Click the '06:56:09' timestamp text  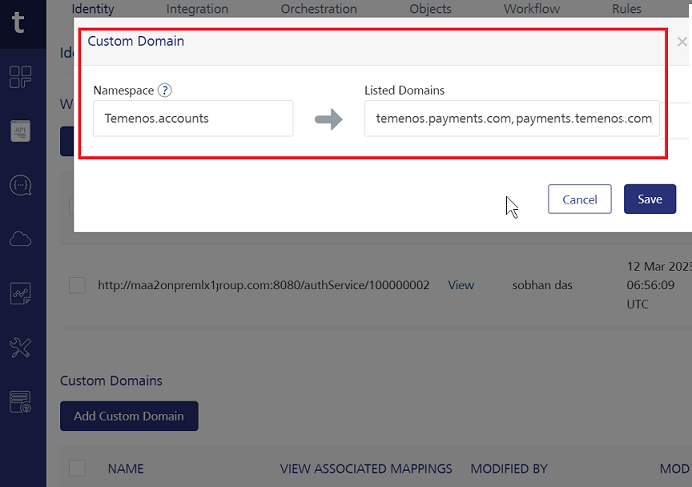[651, 285]
